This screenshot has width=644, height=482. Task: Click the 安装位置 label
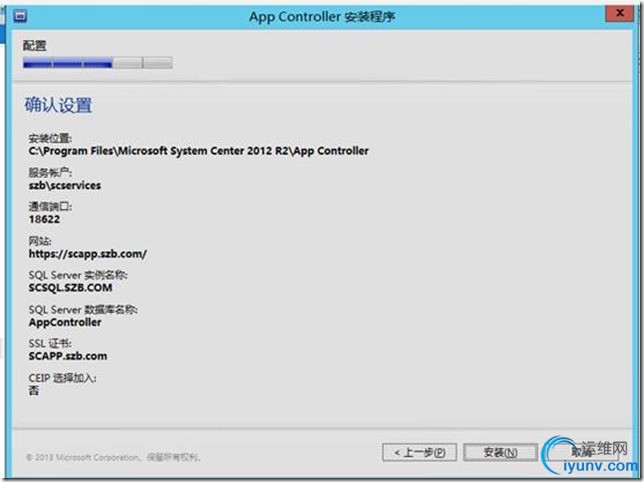pos(50,138)
